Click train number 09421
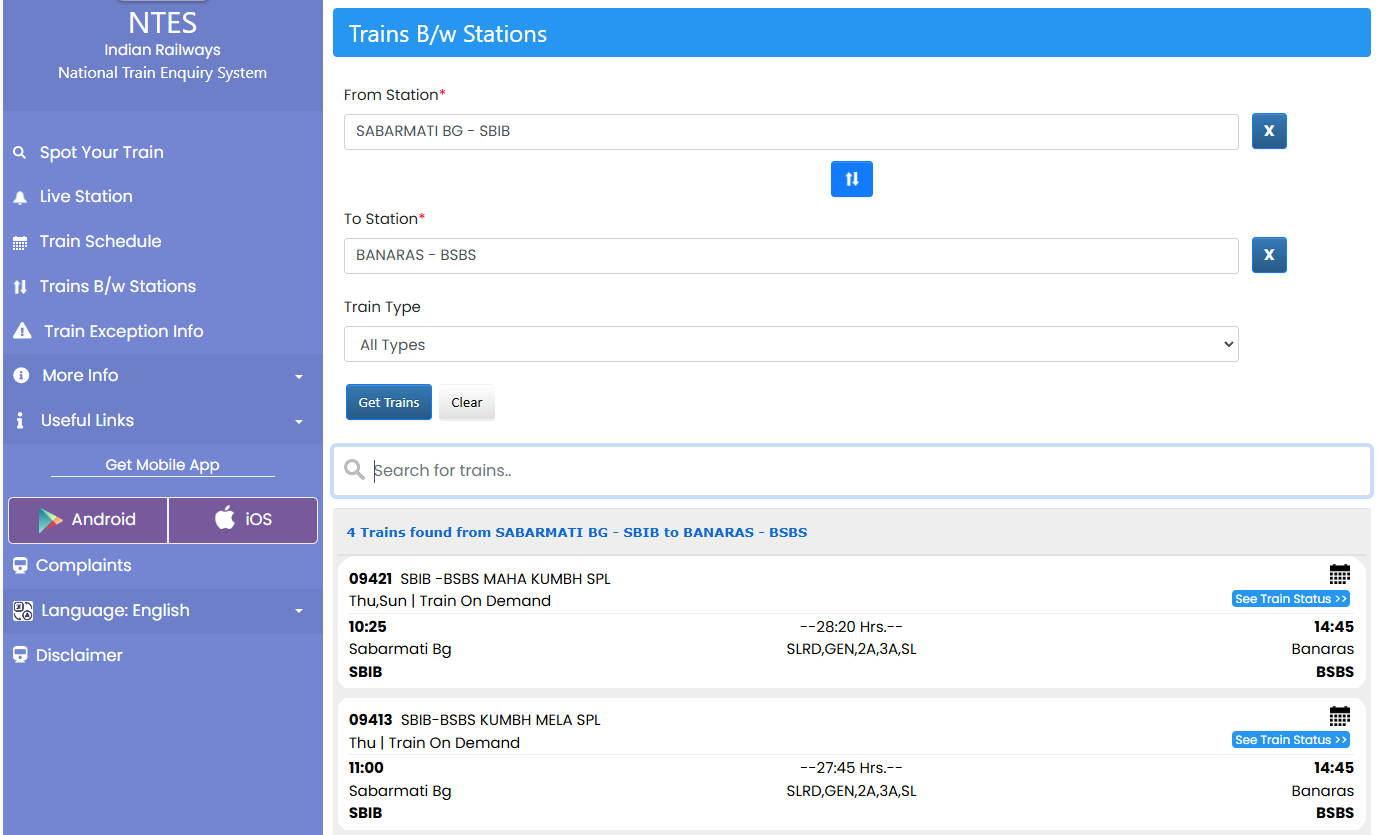This screenshot has height=835, width=1377. [x=370, y=578]
